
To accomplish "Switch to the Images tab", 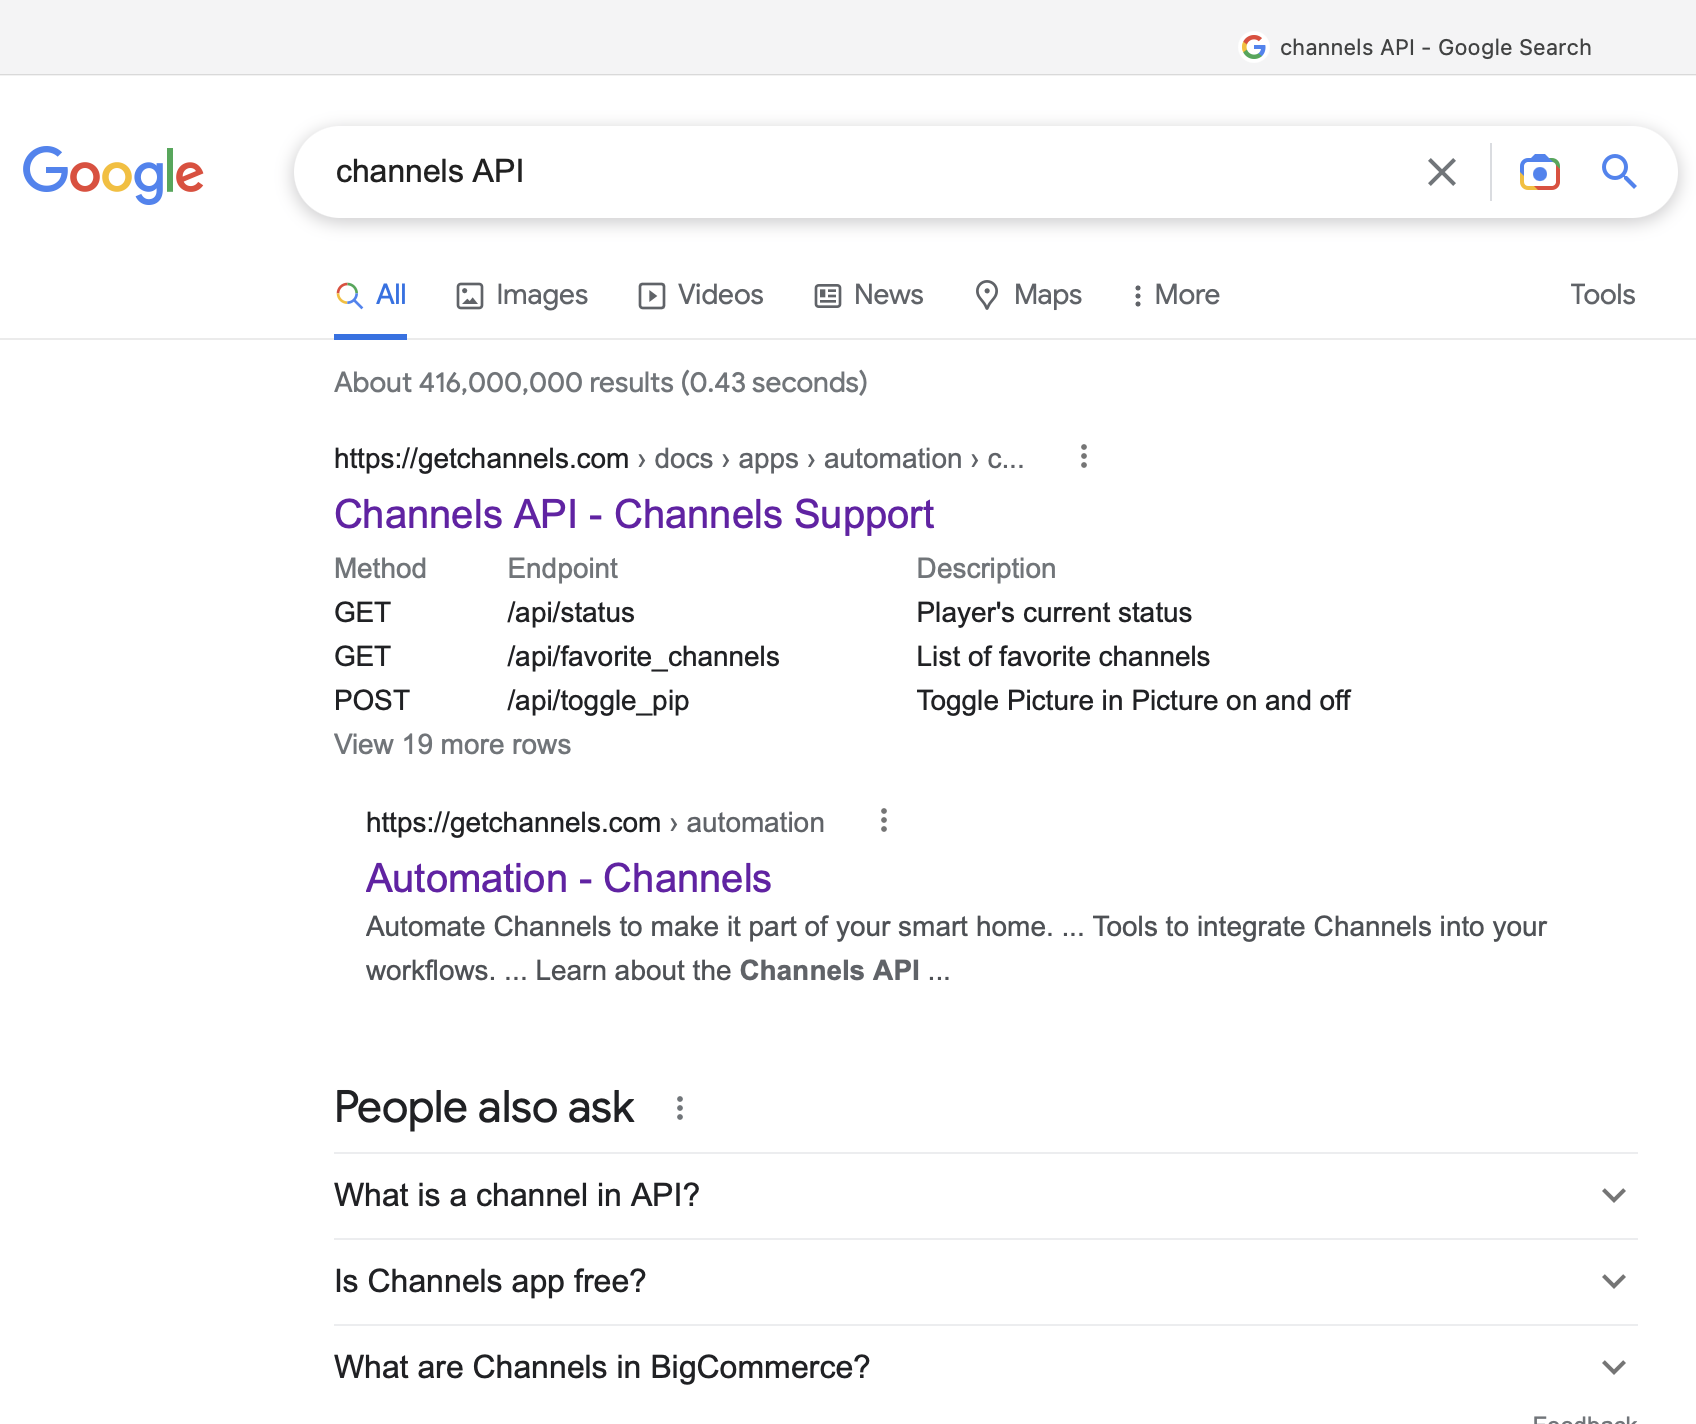I will coord(522,295).
